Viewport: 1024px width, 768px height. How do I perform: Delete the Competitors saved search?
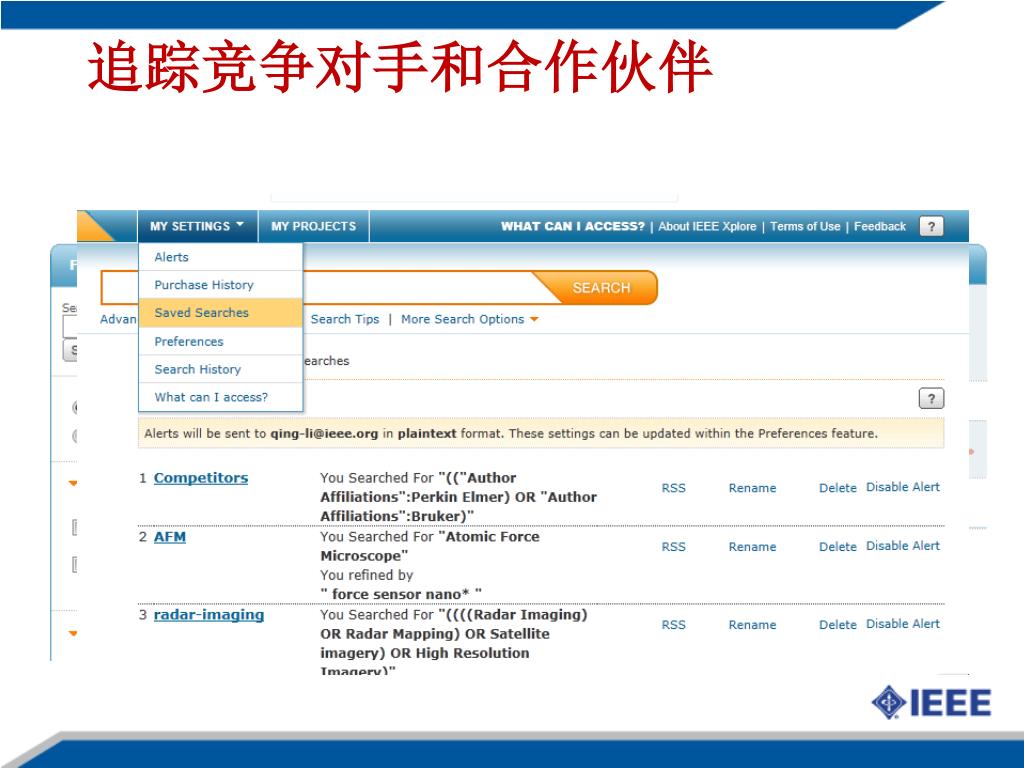click(838, 488)
